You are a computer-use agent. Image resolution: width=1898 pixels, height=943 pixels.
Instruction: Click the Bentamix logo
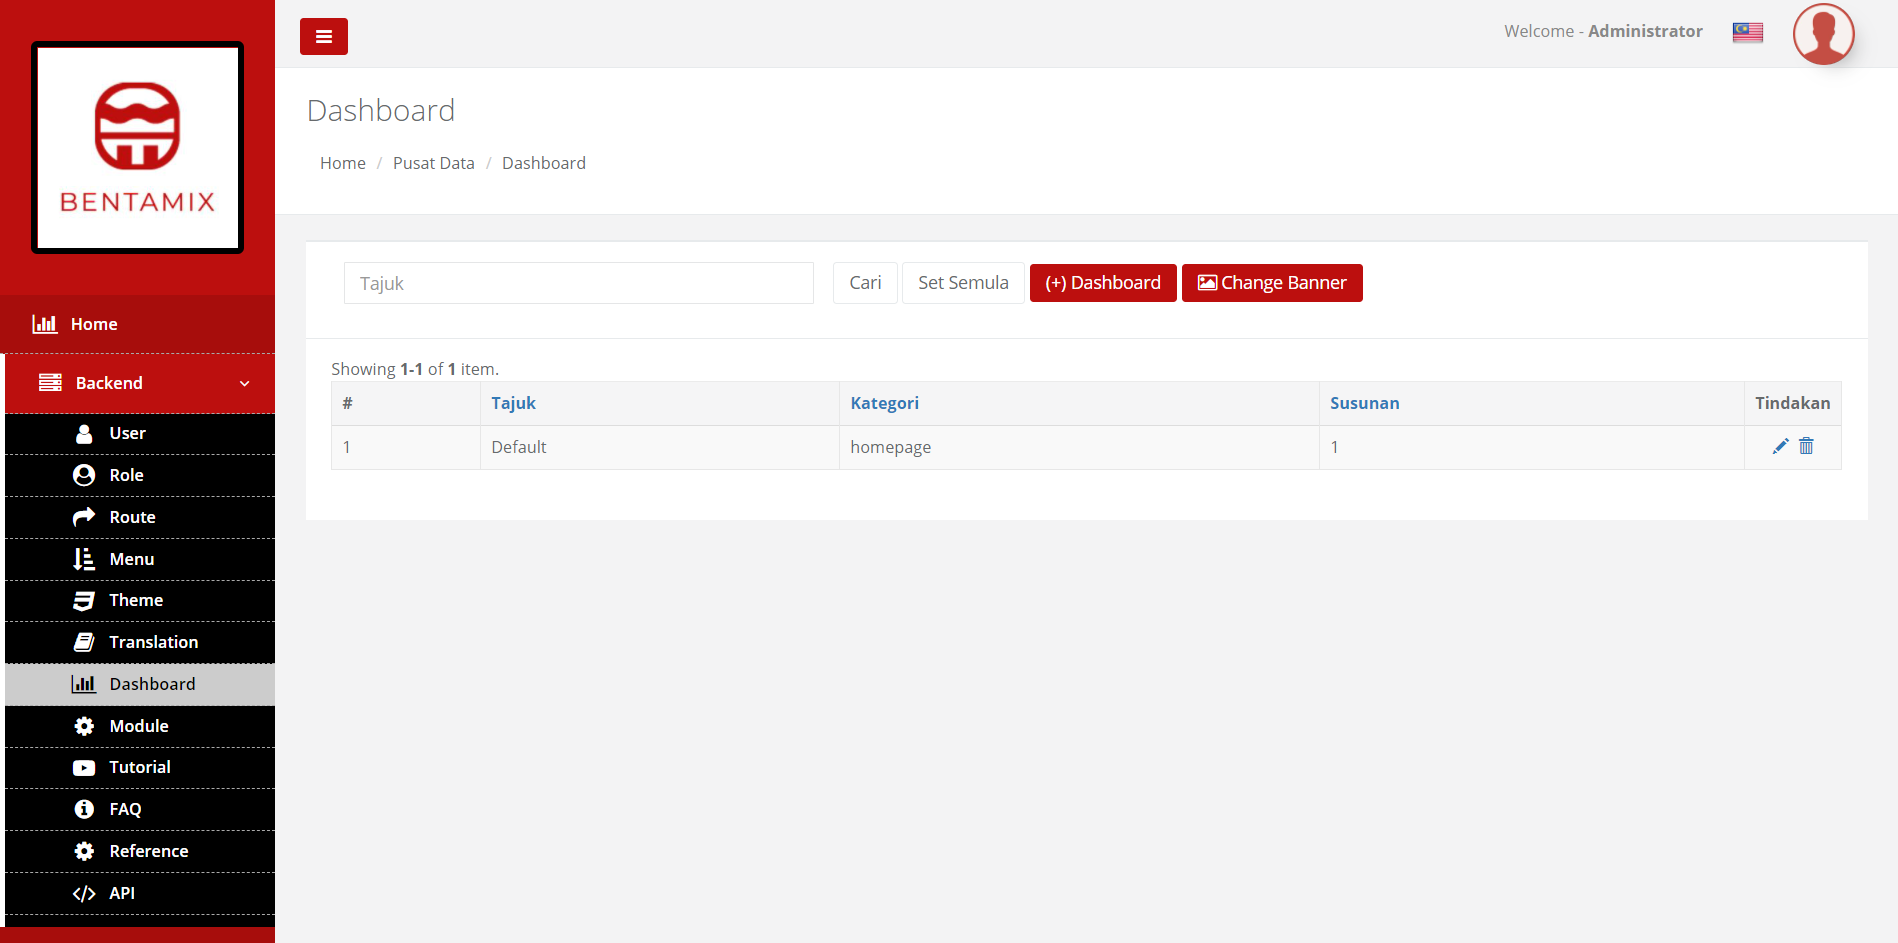pos(138,147)
